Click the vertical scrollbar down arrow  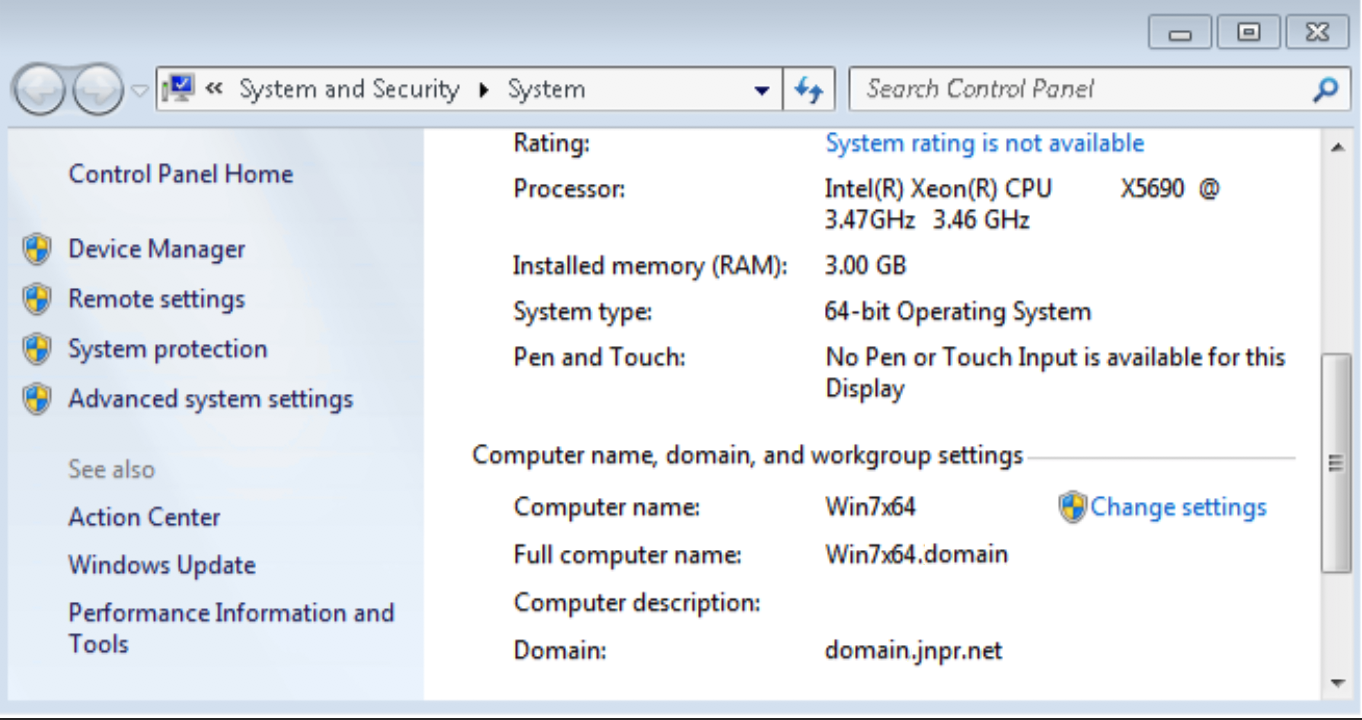(1338, 683)
